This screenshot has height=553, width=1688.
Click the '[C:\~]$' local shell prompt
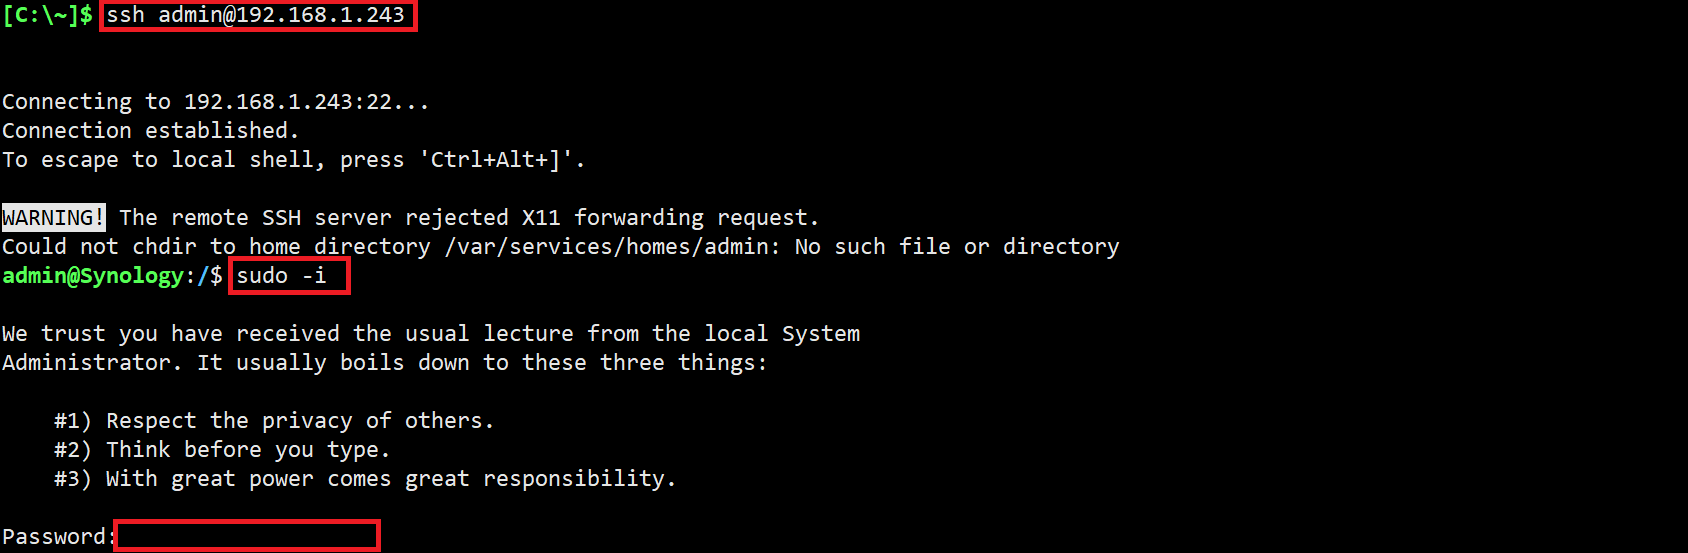47,15
